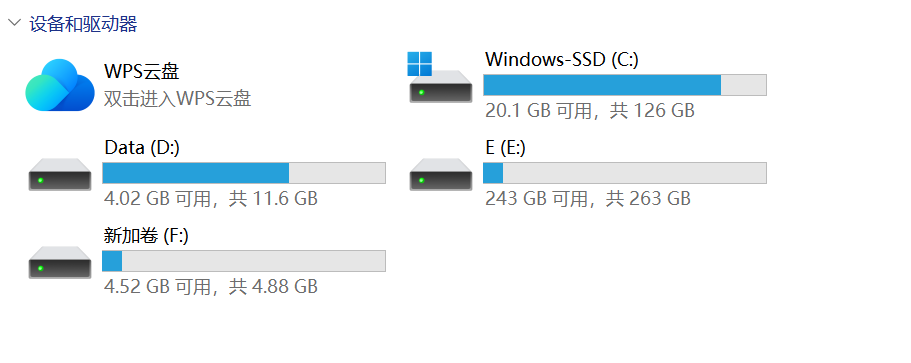Click the D: drive usage bar

(244, 173)
